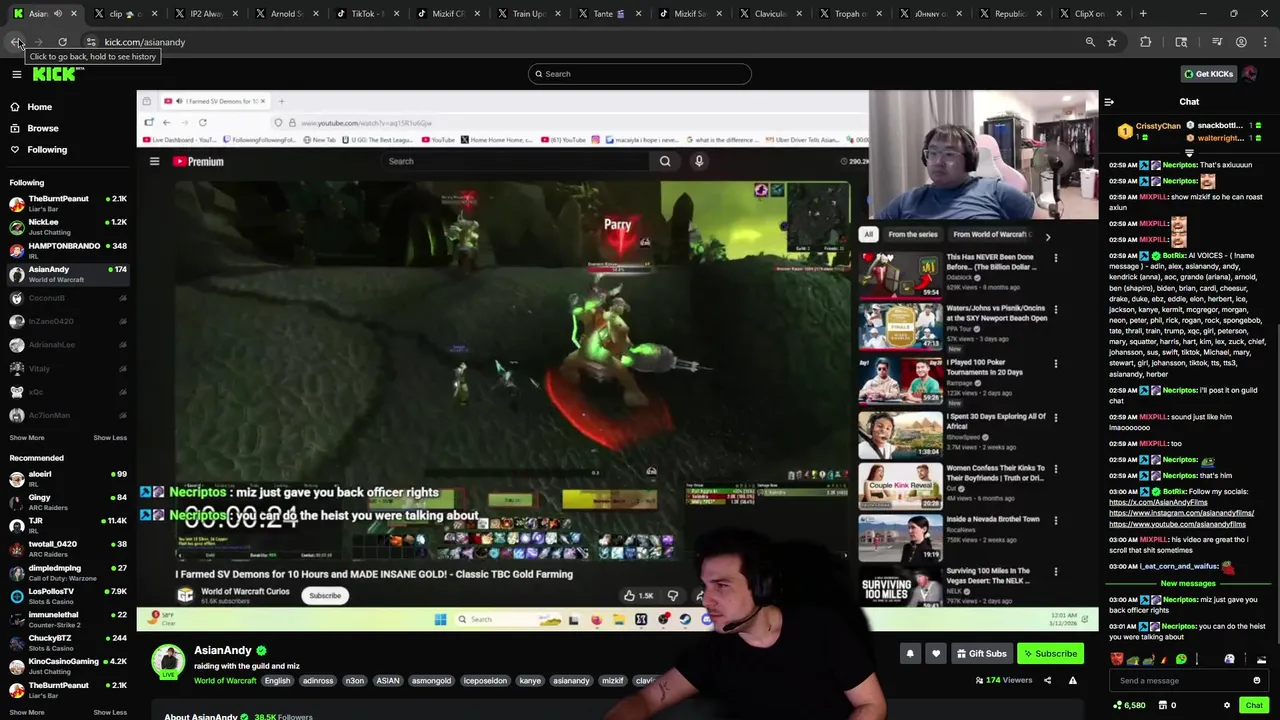Screen dimensions: 1280x720
Task: Open LosPollosTV in Recommended list
Action: pyautogui.click(x=68, y=595)
